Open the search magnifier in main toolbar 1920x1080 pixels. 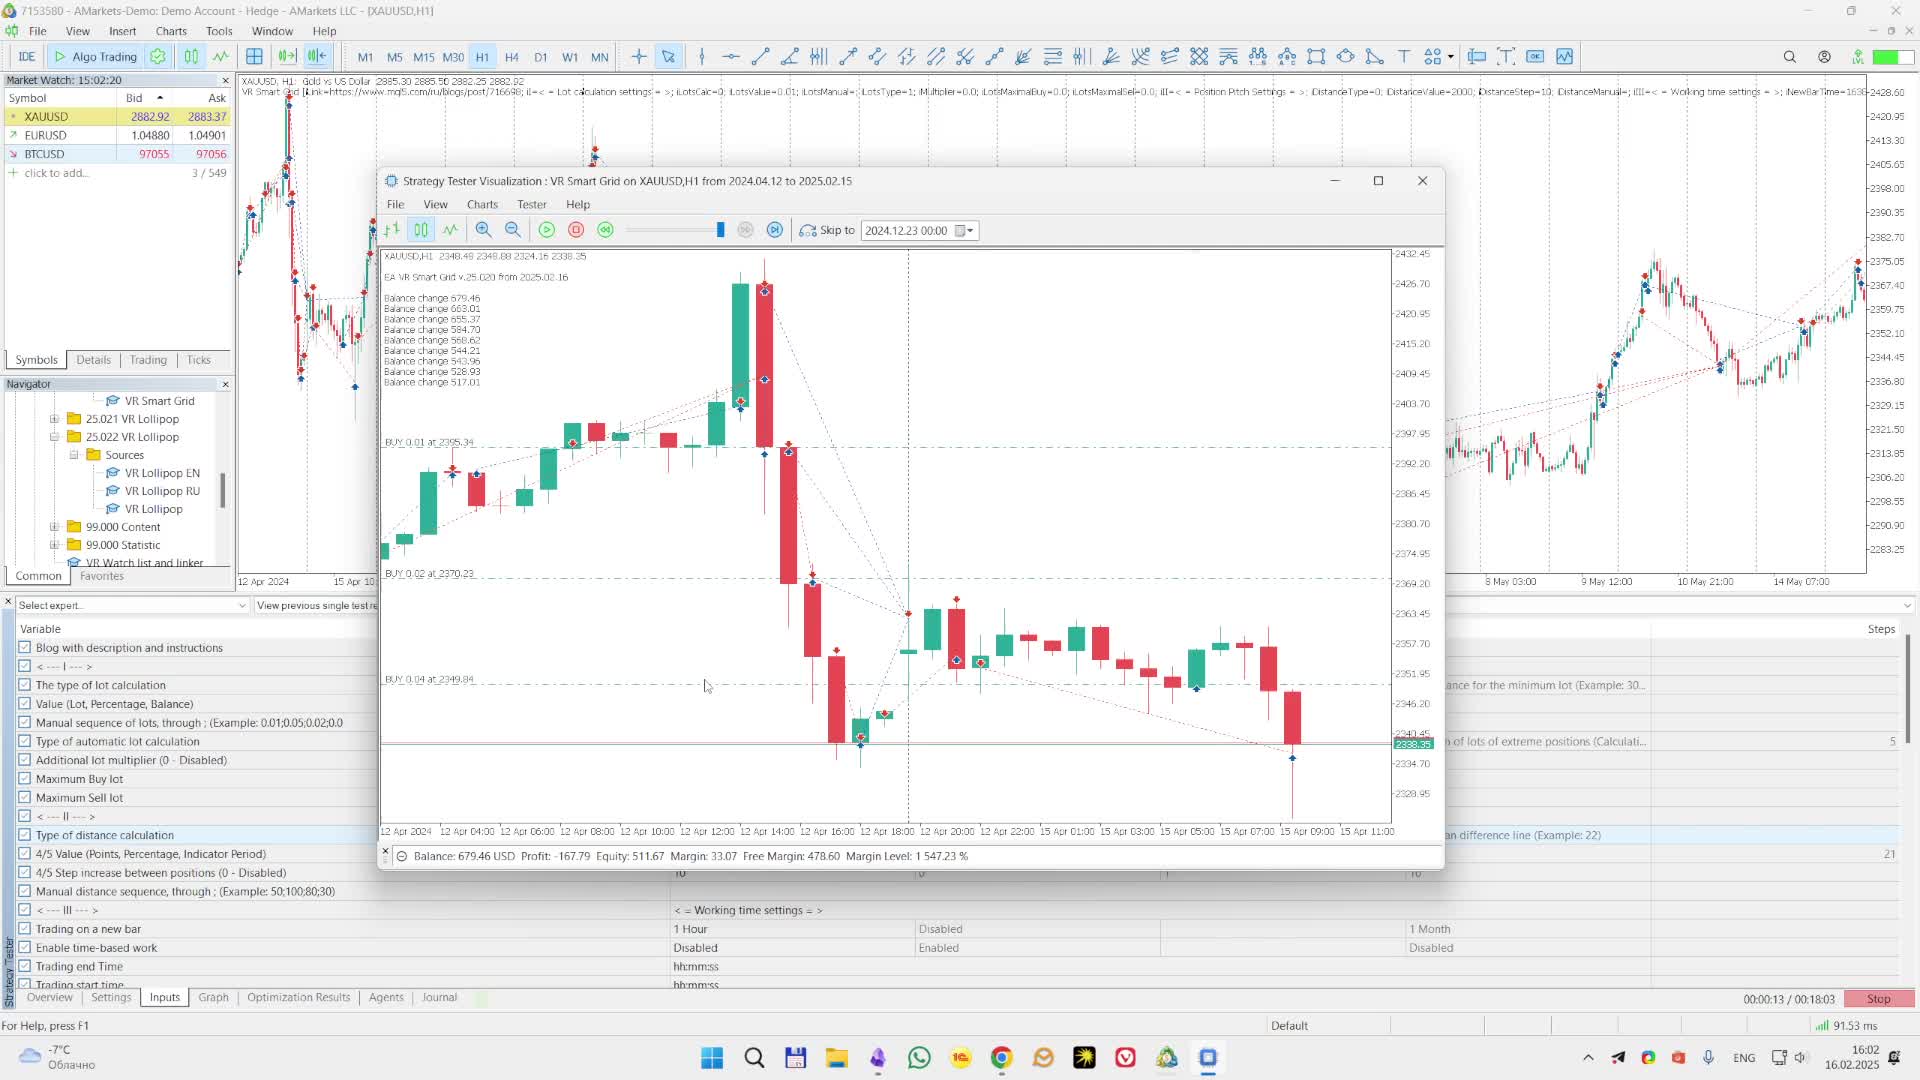pos(1790,57)
